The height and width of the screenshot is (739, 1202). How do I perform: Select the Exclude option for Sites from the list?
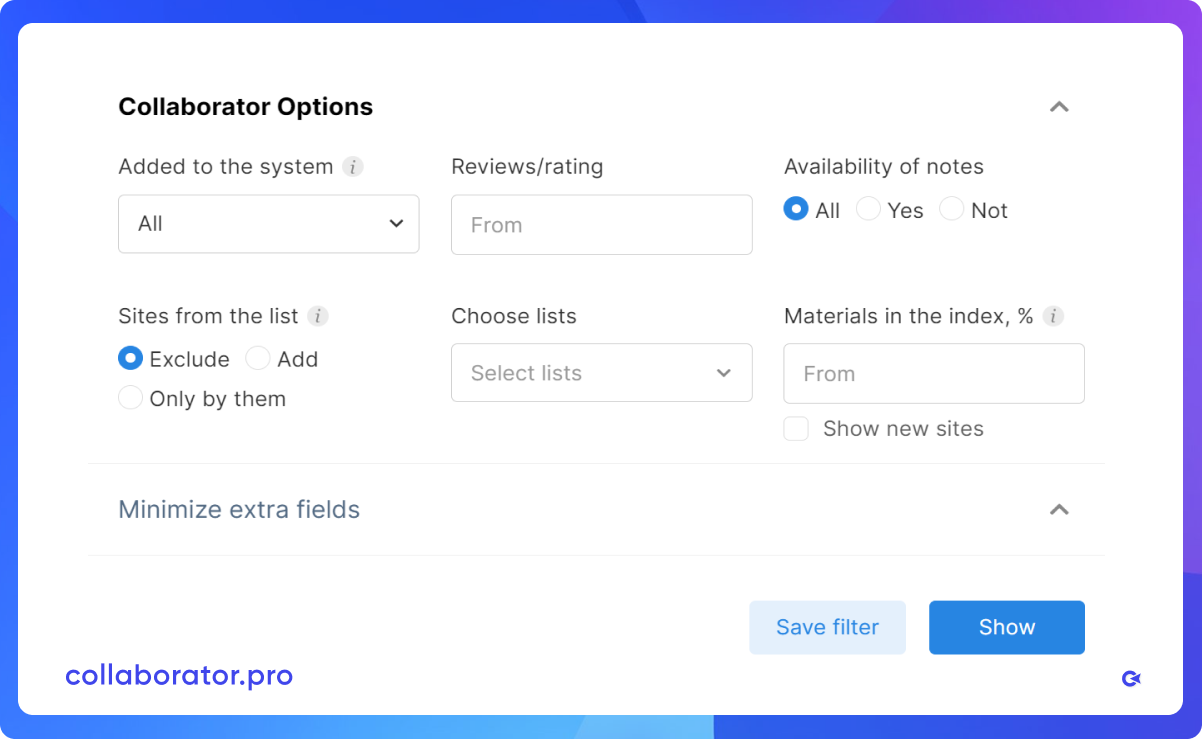pyautogui.click(x=130, y=358)
